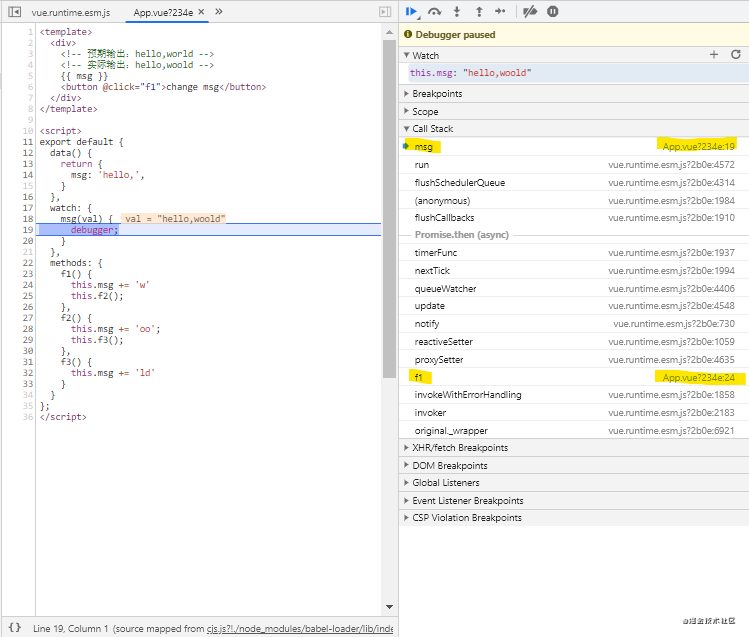Expand the Breakpoints section
The width and height of the screenshot is (749, 637).
pos(437,94)
